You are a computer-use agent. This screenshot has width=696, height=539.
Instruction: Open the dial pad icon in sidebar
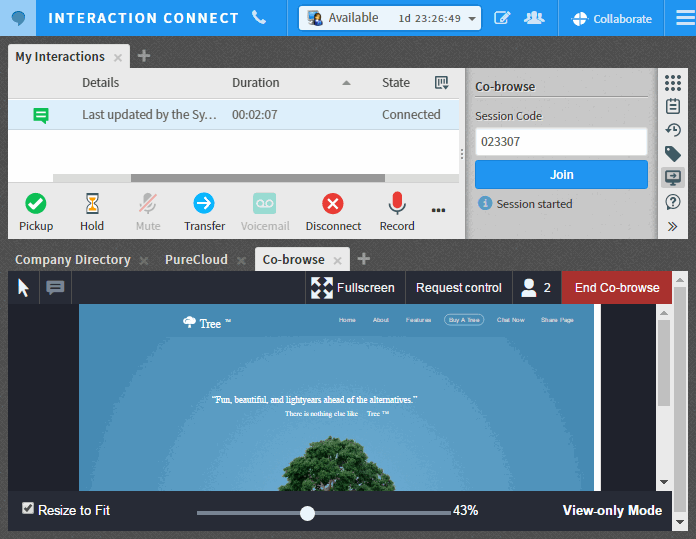click(x=673, y=83)
